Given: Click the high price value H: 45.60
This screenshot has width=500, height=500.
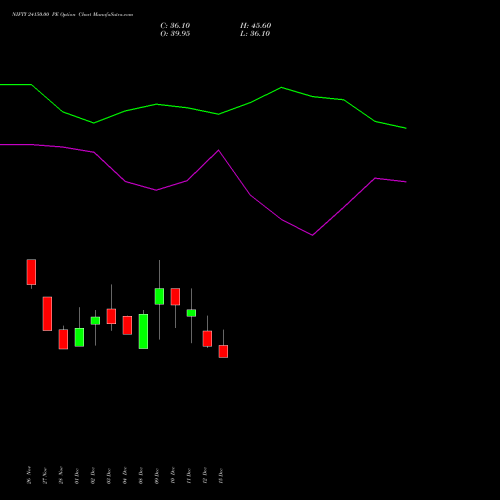Looking at the screenshot, I should [x=256, y=26].
